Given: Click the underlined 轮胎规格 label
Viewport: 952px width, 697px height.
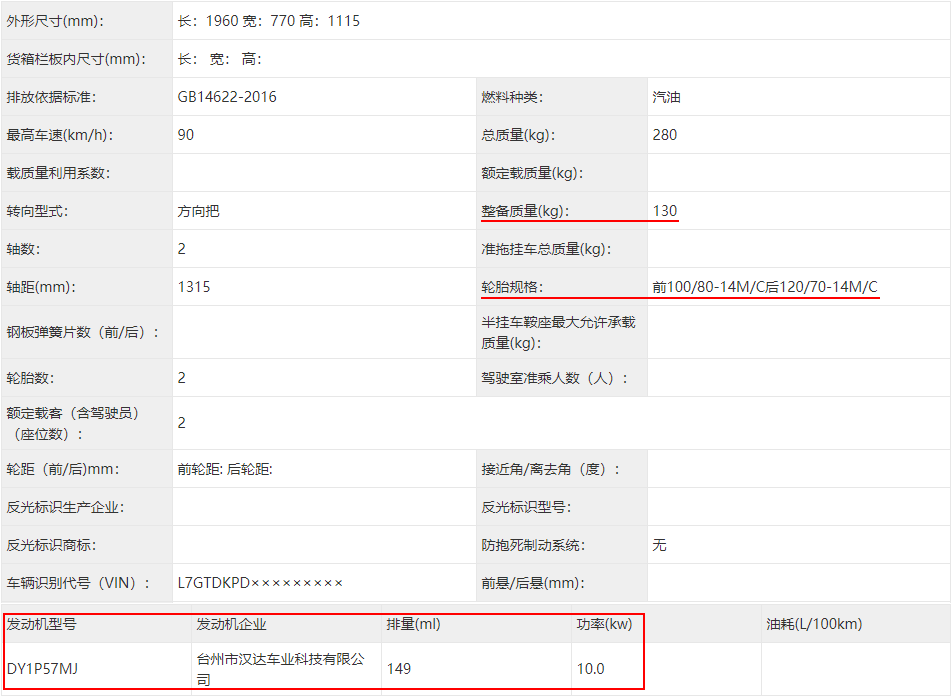Looking at the screenshot, I should click(x=511, y=287).
